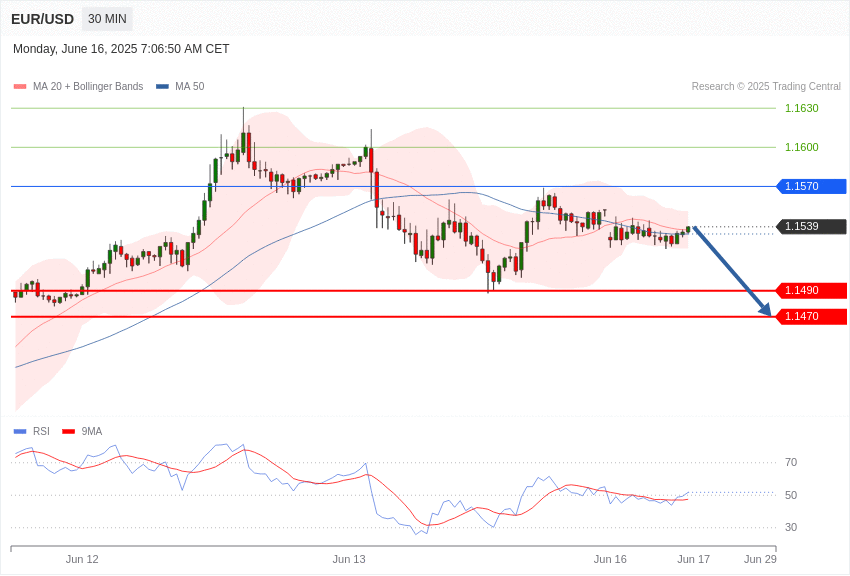The image size is (850, 576).
Task: Select the 30 MIN timeframe badge
Action: (x=107, y=19)
